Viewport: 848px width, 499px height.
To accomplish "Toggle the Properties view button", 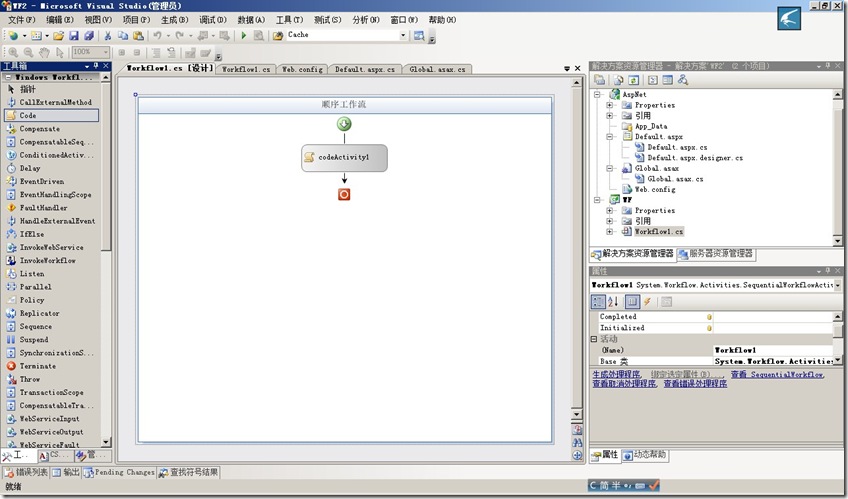I will (x=632, y=302).
